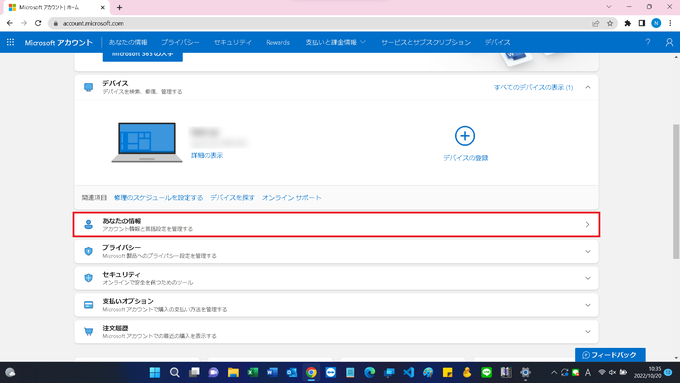This screenshot has width=680, height=383.
Task: Open the Chrome extensions puzzle icon
Action: tap(628, 23)
